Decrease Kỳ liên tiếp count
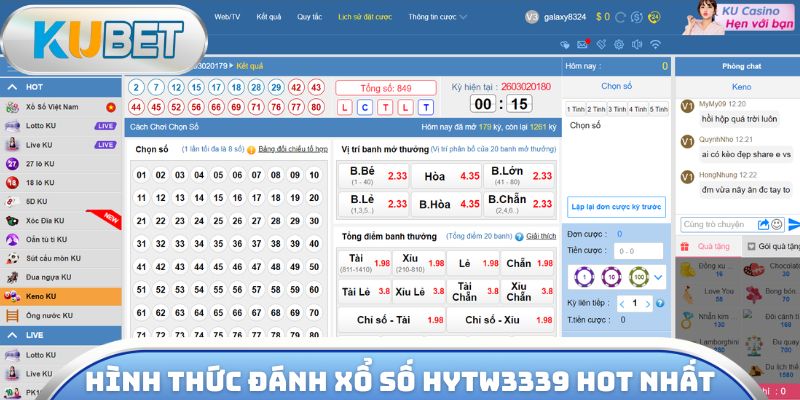This screenshot has width=800, height=400. coord(622,304)
